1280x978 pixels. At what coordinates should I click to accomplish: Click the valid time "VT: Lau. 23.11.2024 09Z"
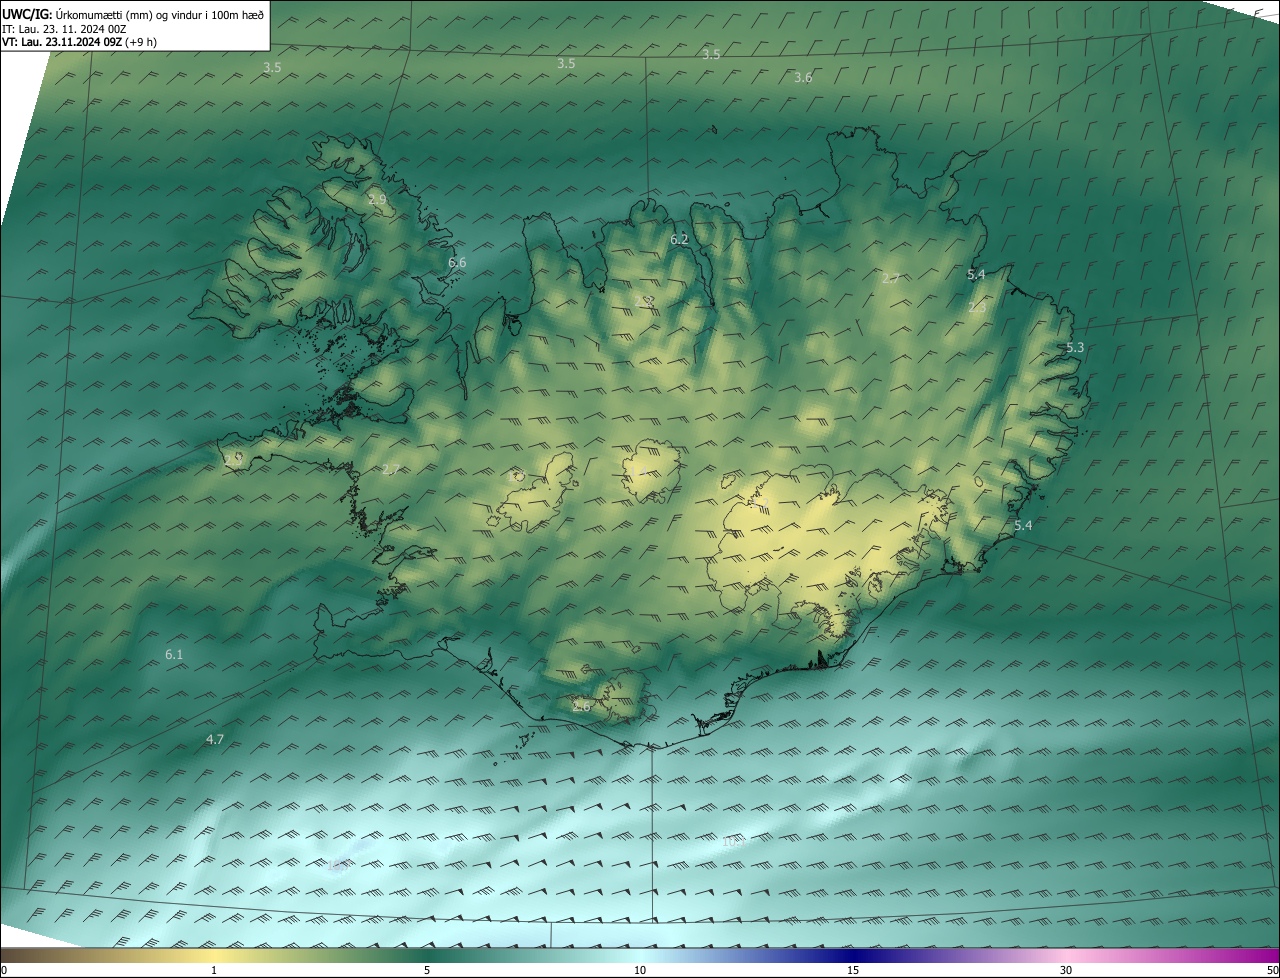click(x=62, y=42)
